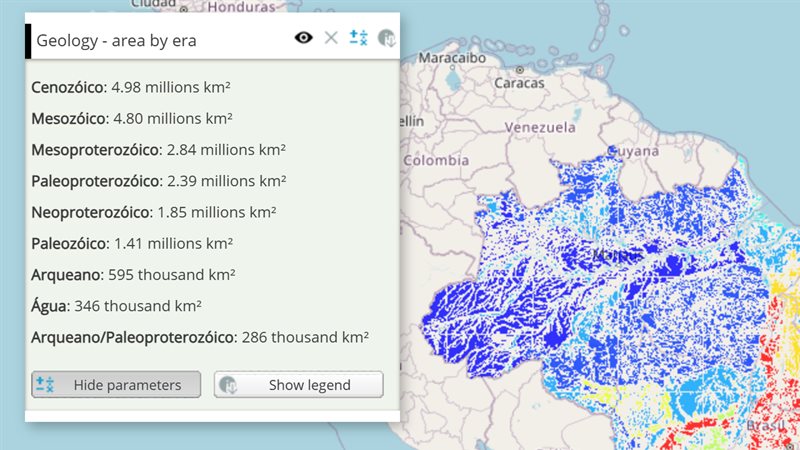Click parameters calculator icon in panel header

pos(358,38)
